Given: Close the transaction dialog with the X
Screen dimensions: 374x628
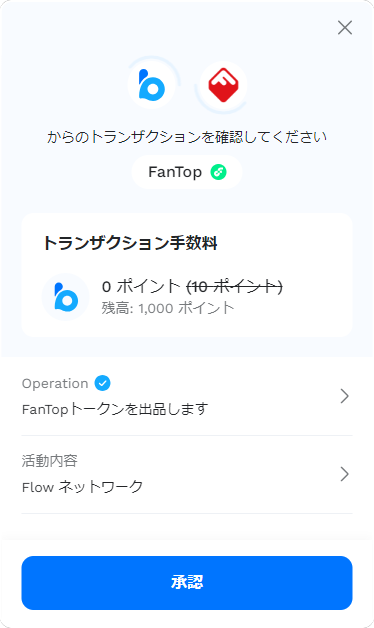Looking at the screenshot, I should 345,28.
